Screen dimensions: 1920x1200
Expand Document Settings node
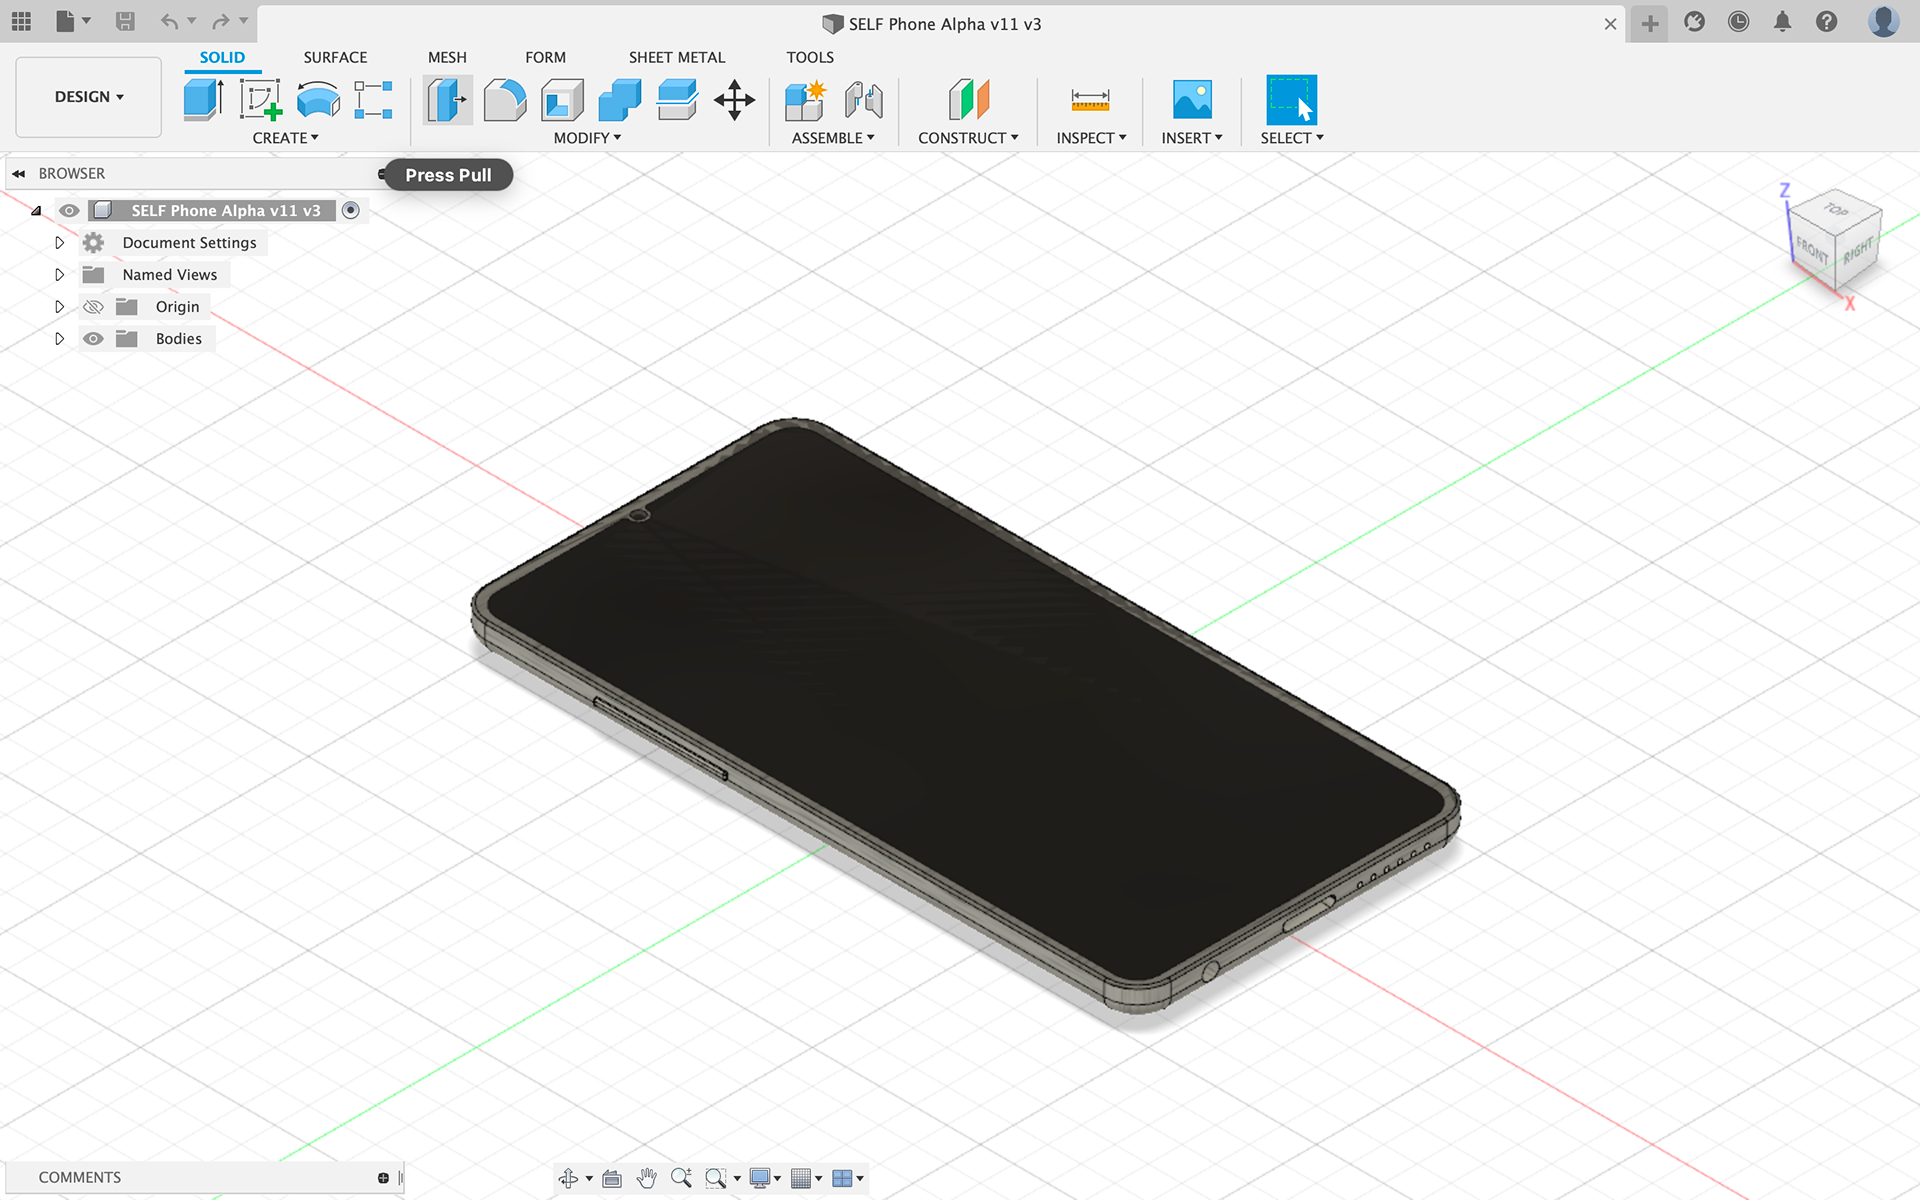pos(59,242)
